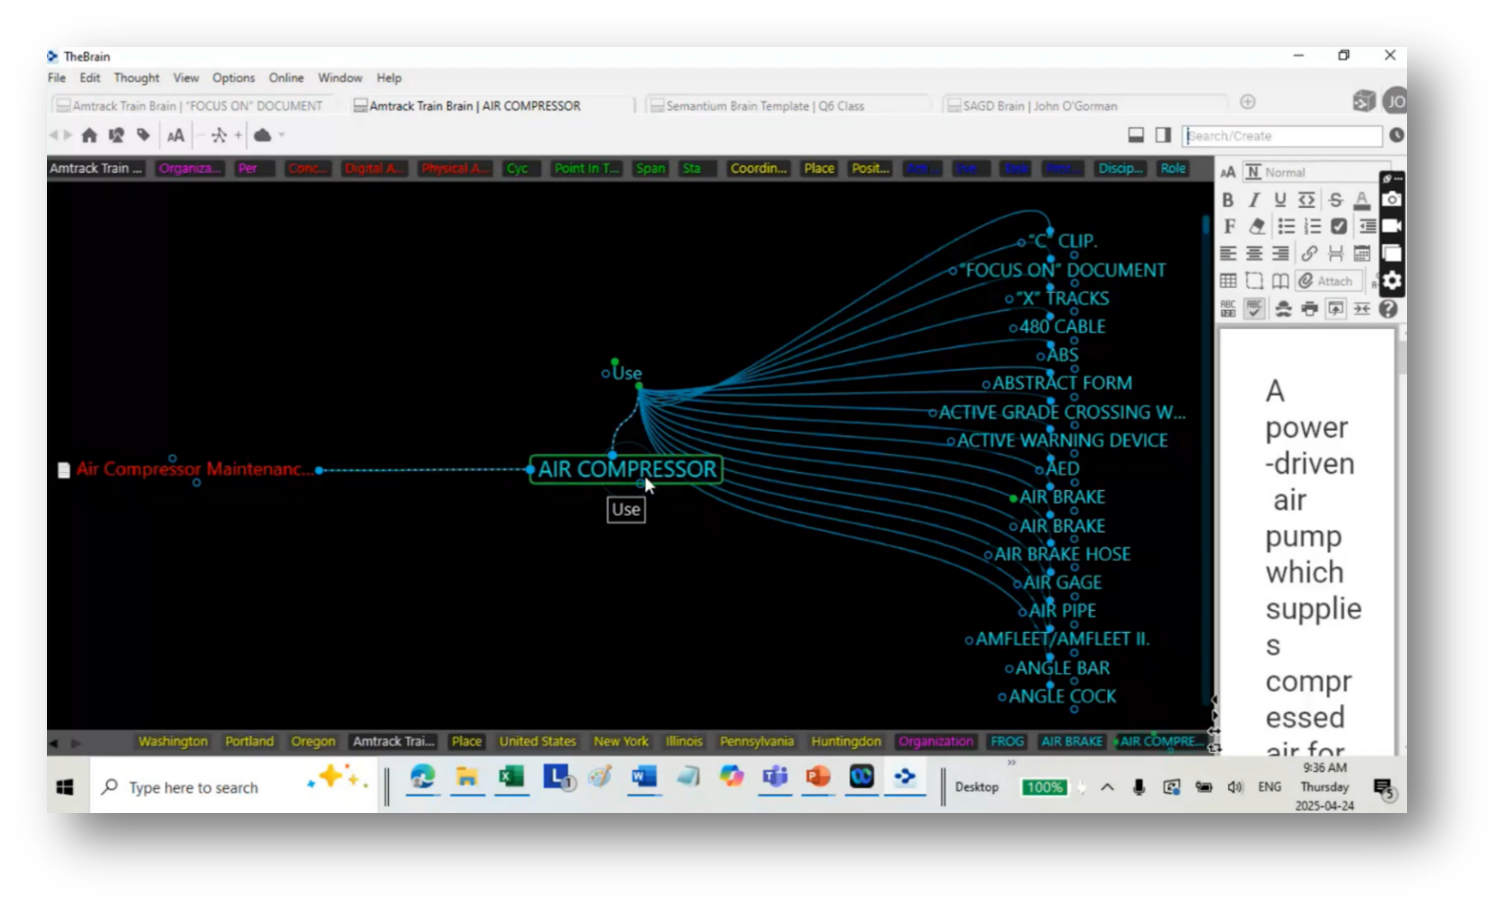Collapse with the minus control in the toolbar
This screenshot has width=1502, height=908.
point(200,135)
